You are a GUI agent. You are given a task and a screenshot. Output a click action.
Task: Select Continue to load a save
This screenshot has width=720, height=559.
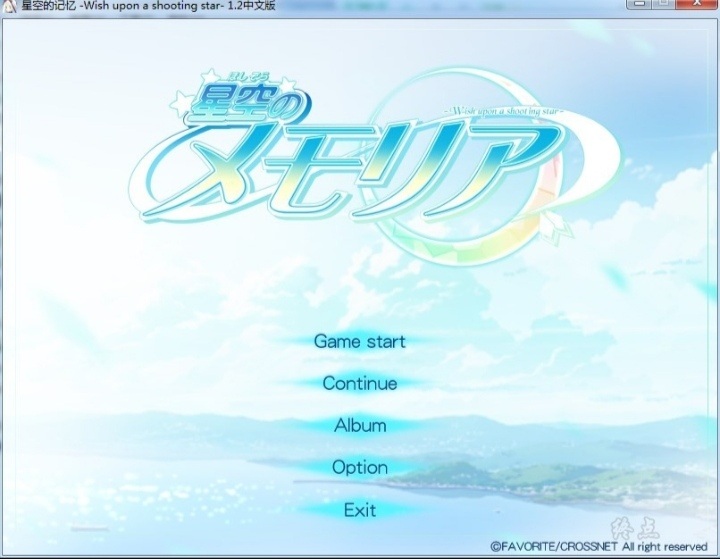359,383
